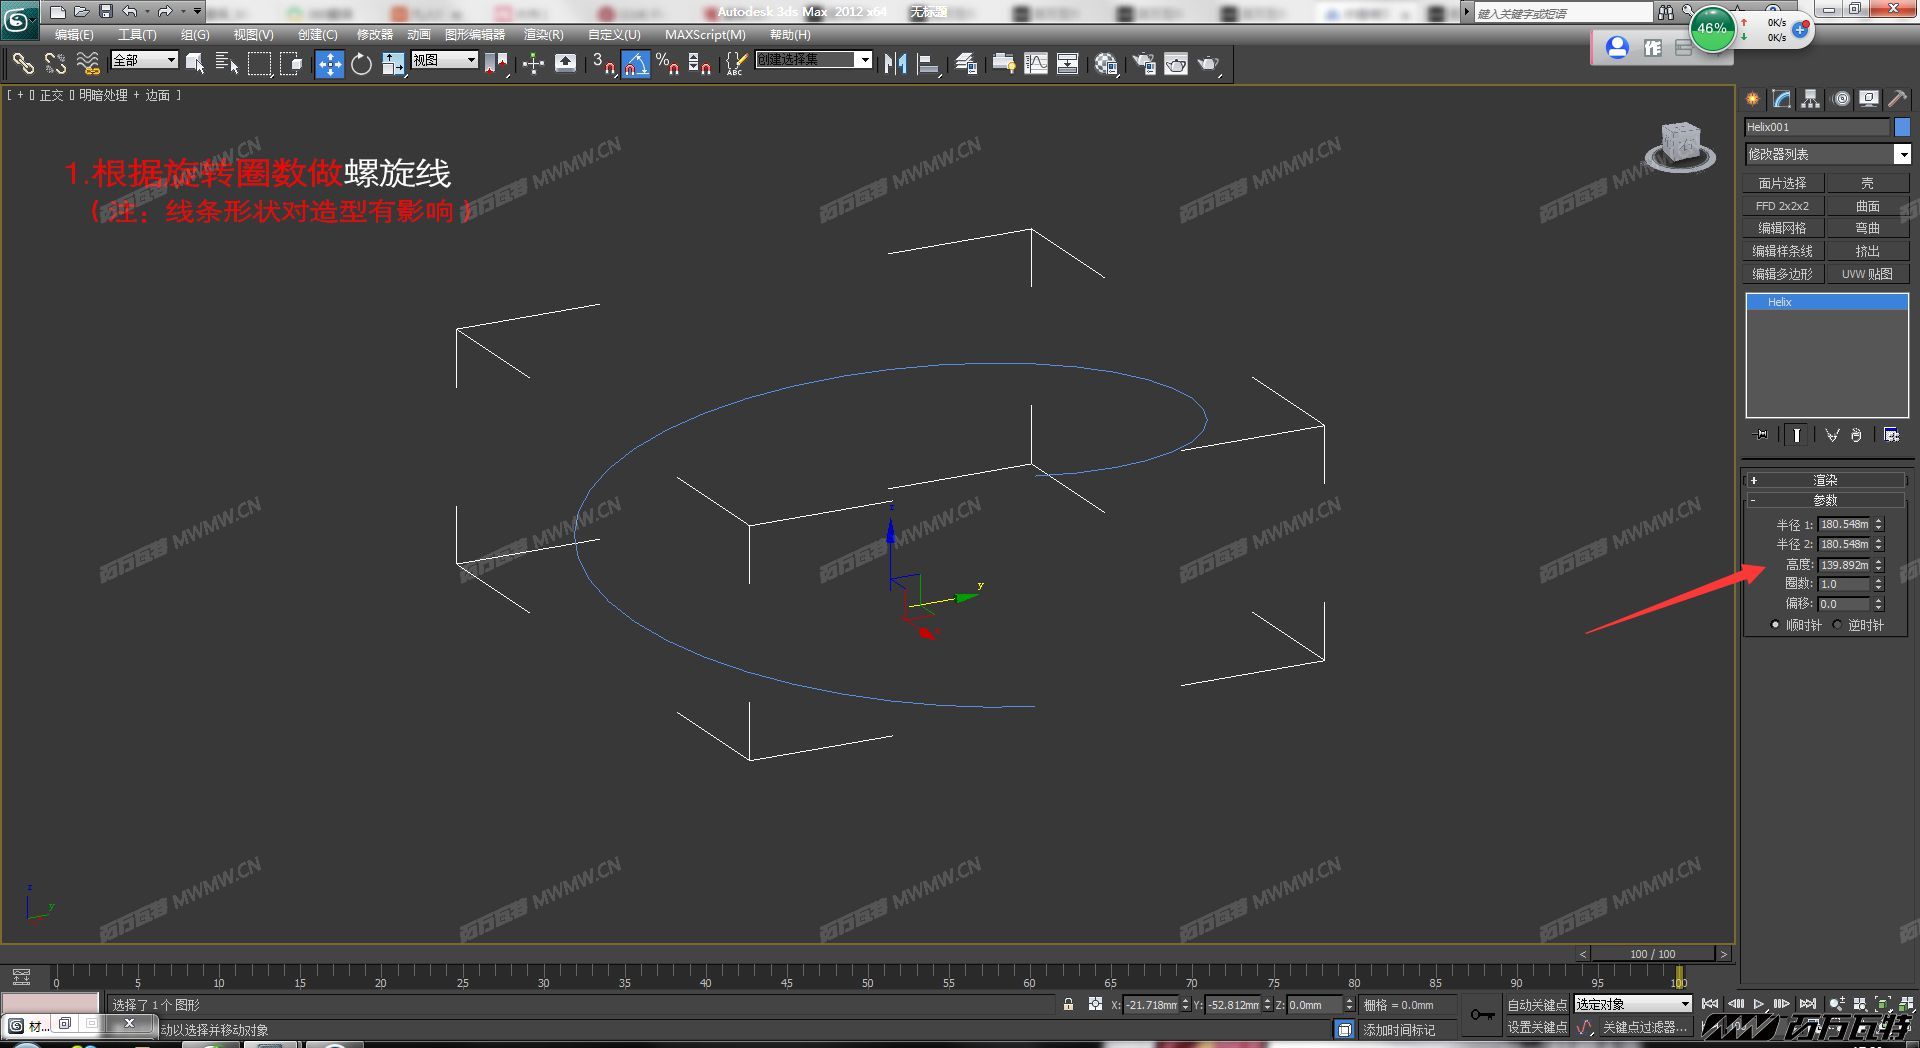Activate Select and Scale tool

point(393,64)
